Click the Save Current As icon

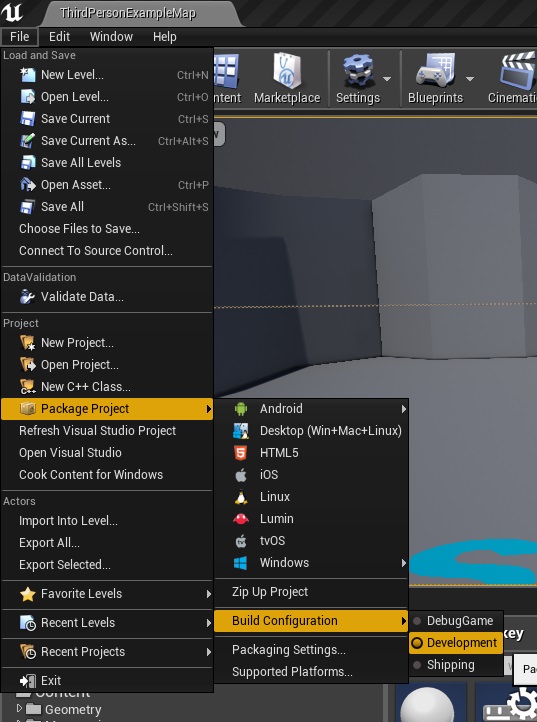coord(28,141)
